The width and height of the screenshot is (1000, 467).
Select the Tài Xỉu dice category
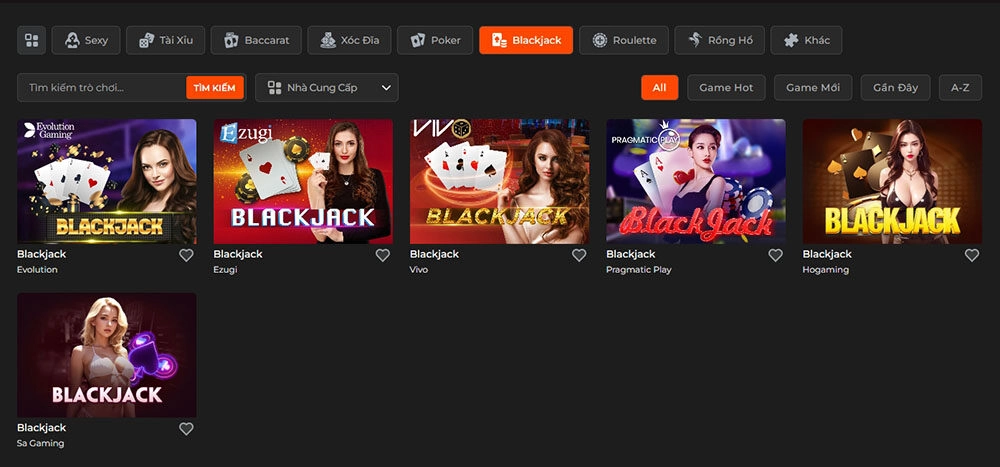pyautogui.click(x=166, y=40)
